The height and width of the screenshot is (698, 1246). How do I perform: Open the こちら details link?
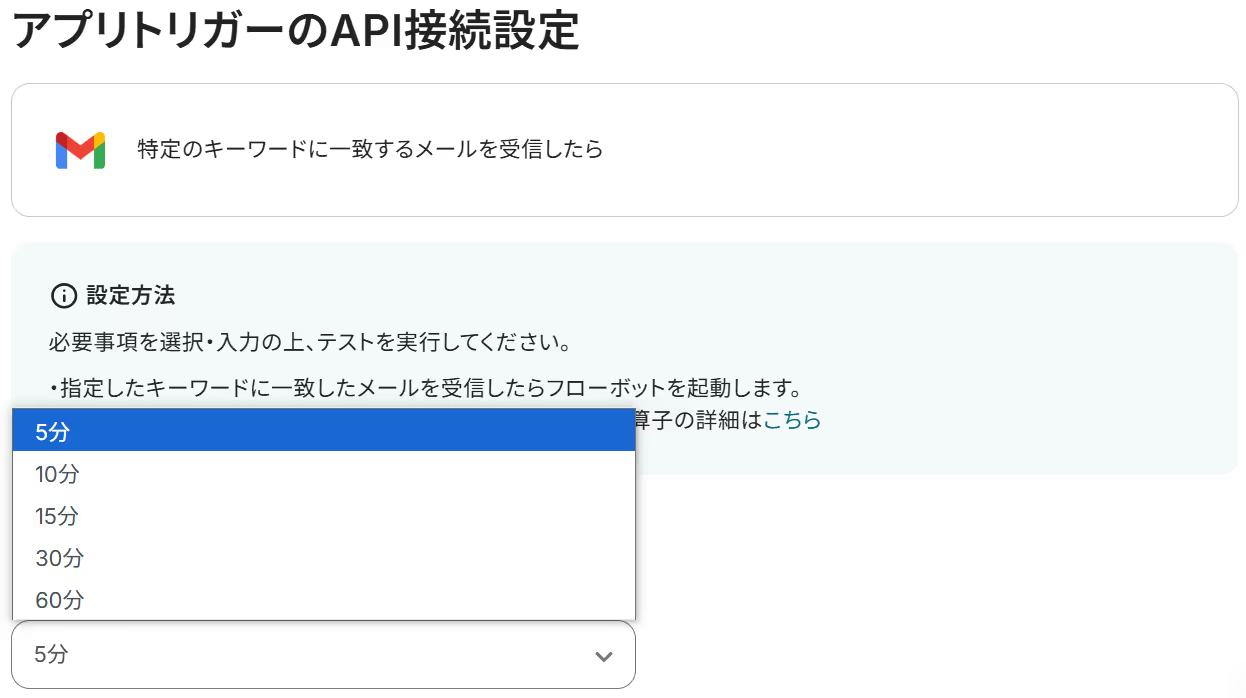click(x=792, y=420)
